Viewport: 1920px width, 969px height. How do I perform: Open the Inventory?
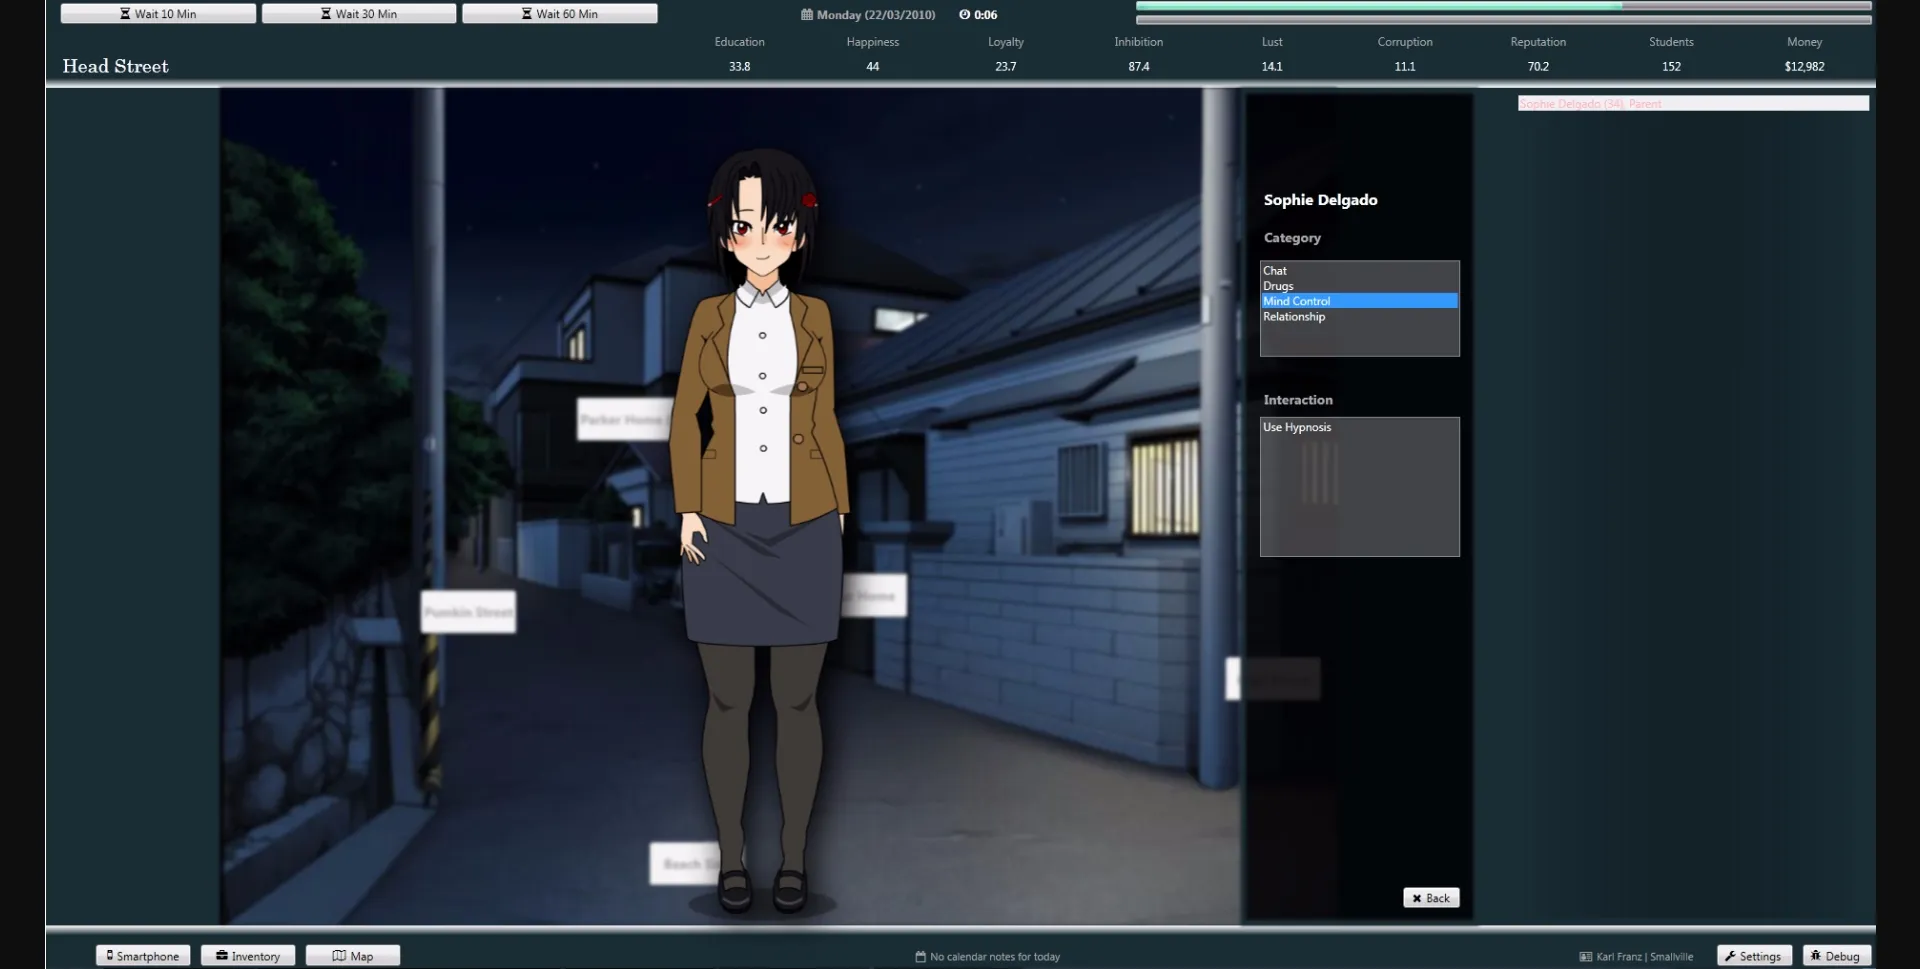point(247,955)
